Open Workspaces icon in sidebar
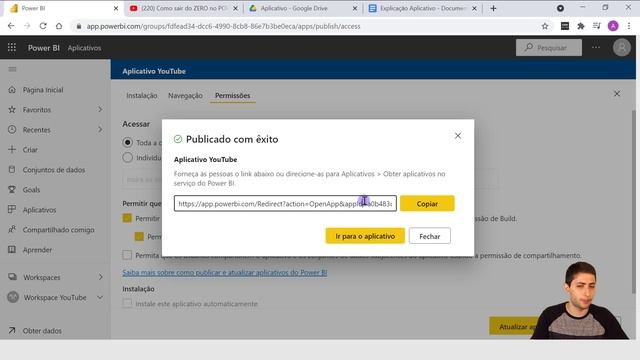Image resolution: width=640 pixels, height=360 pixels. (13, 277)
